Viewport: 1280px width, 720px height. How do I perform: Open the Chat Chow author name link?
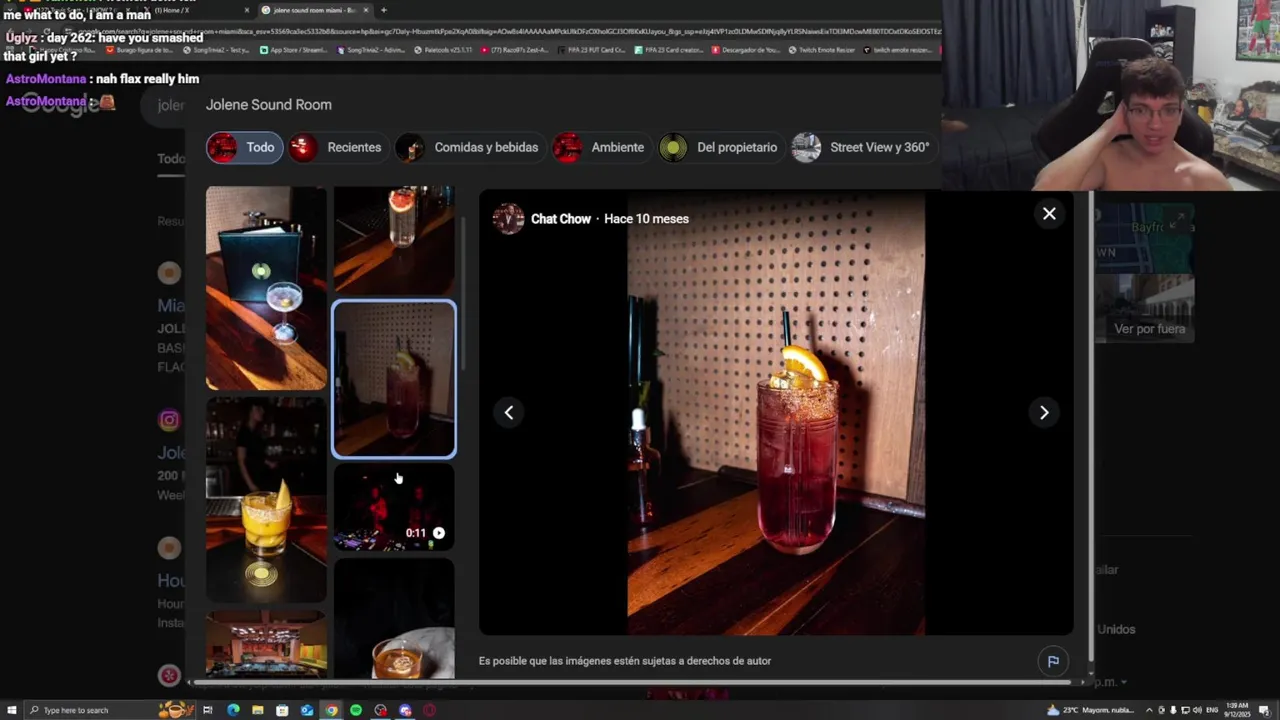561,219
